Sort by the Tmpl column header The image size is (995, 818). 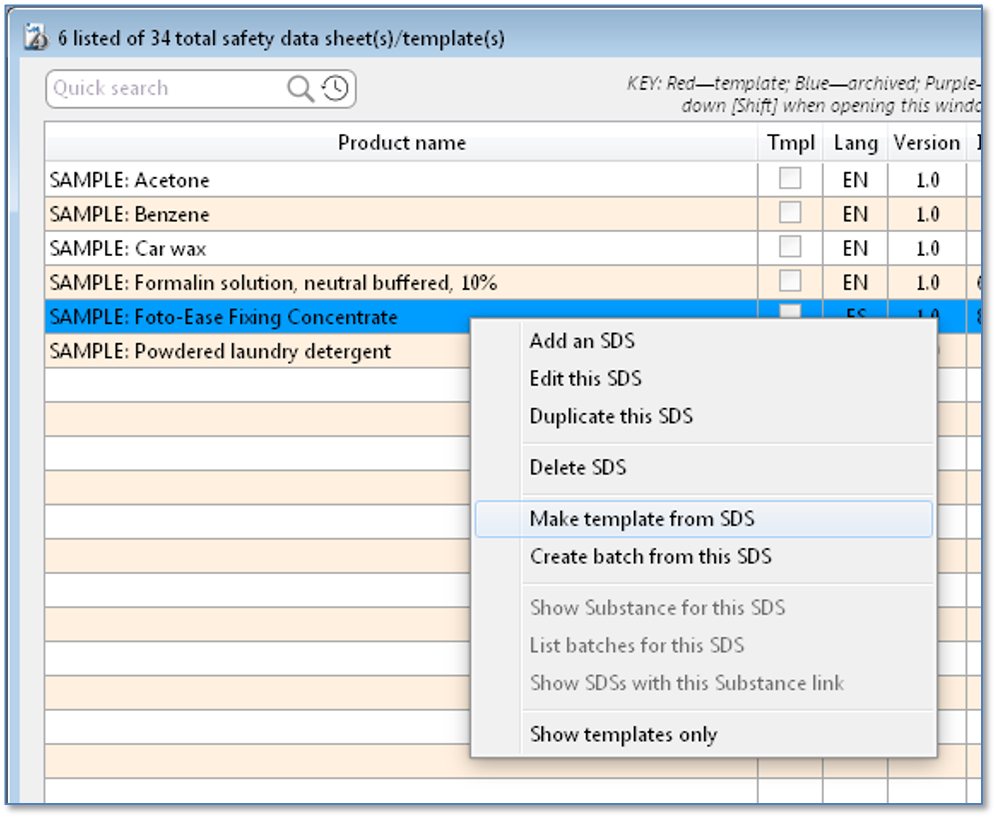pos(791,142)
